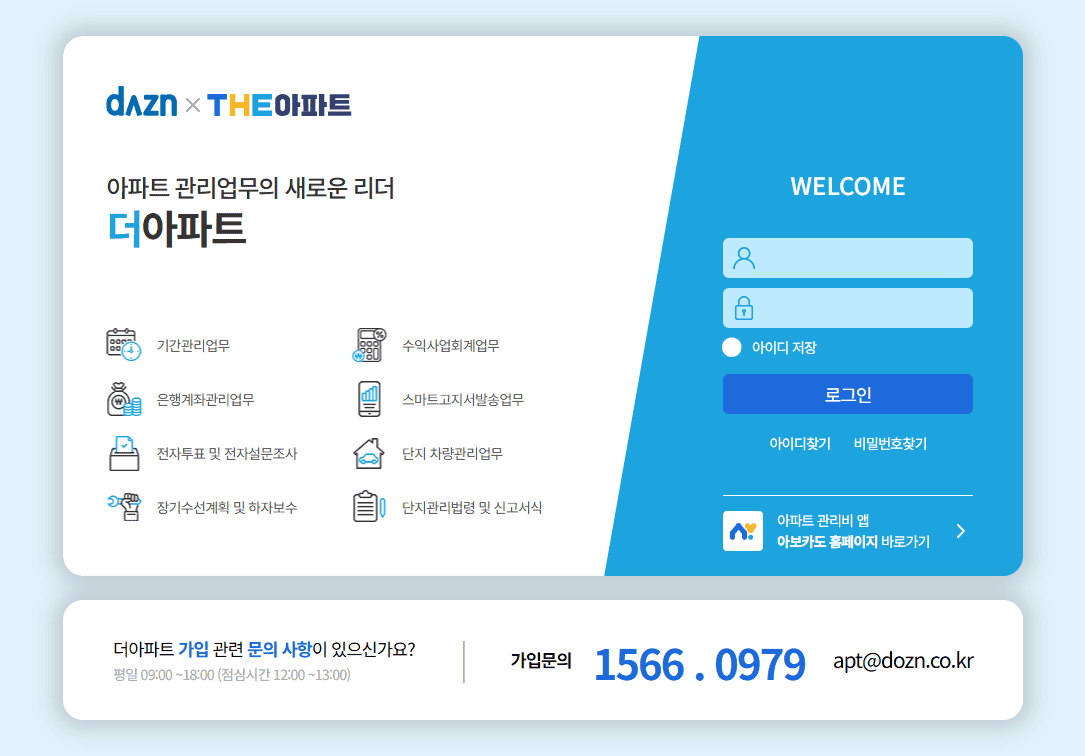
Task: Select the 단지관리법령 및 신고서식 document icon
Action: tap(368, 506)
